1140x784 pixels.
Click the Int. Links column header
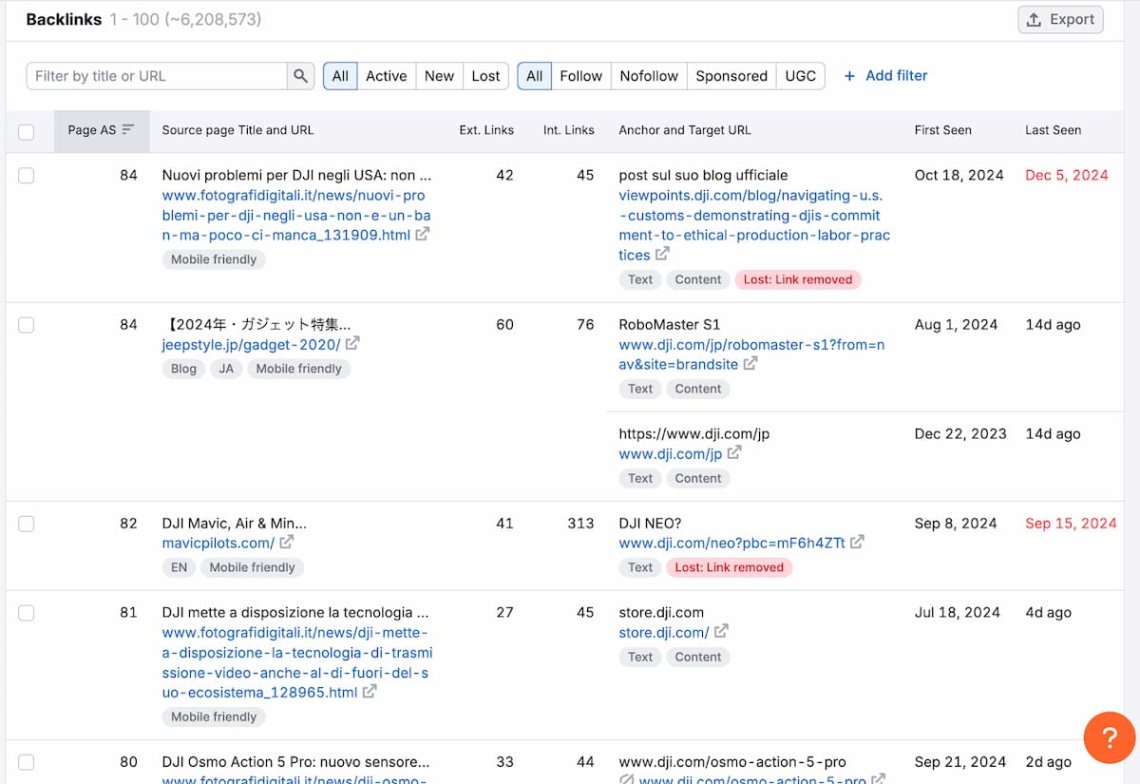[x=569, y=130]
